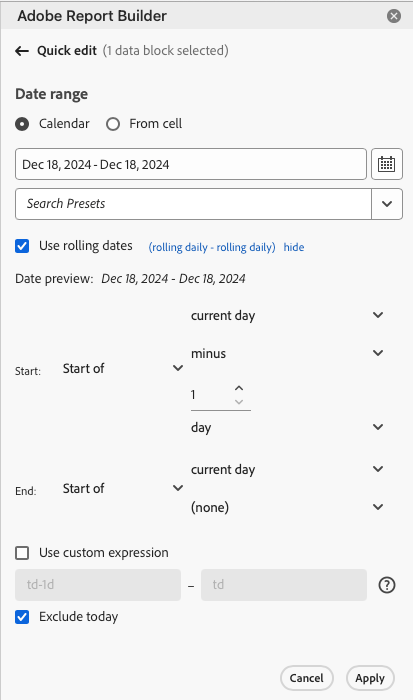The image size is (413, 700).
Task: Go back using the Quick edit arrow
Action: [22, 51]
